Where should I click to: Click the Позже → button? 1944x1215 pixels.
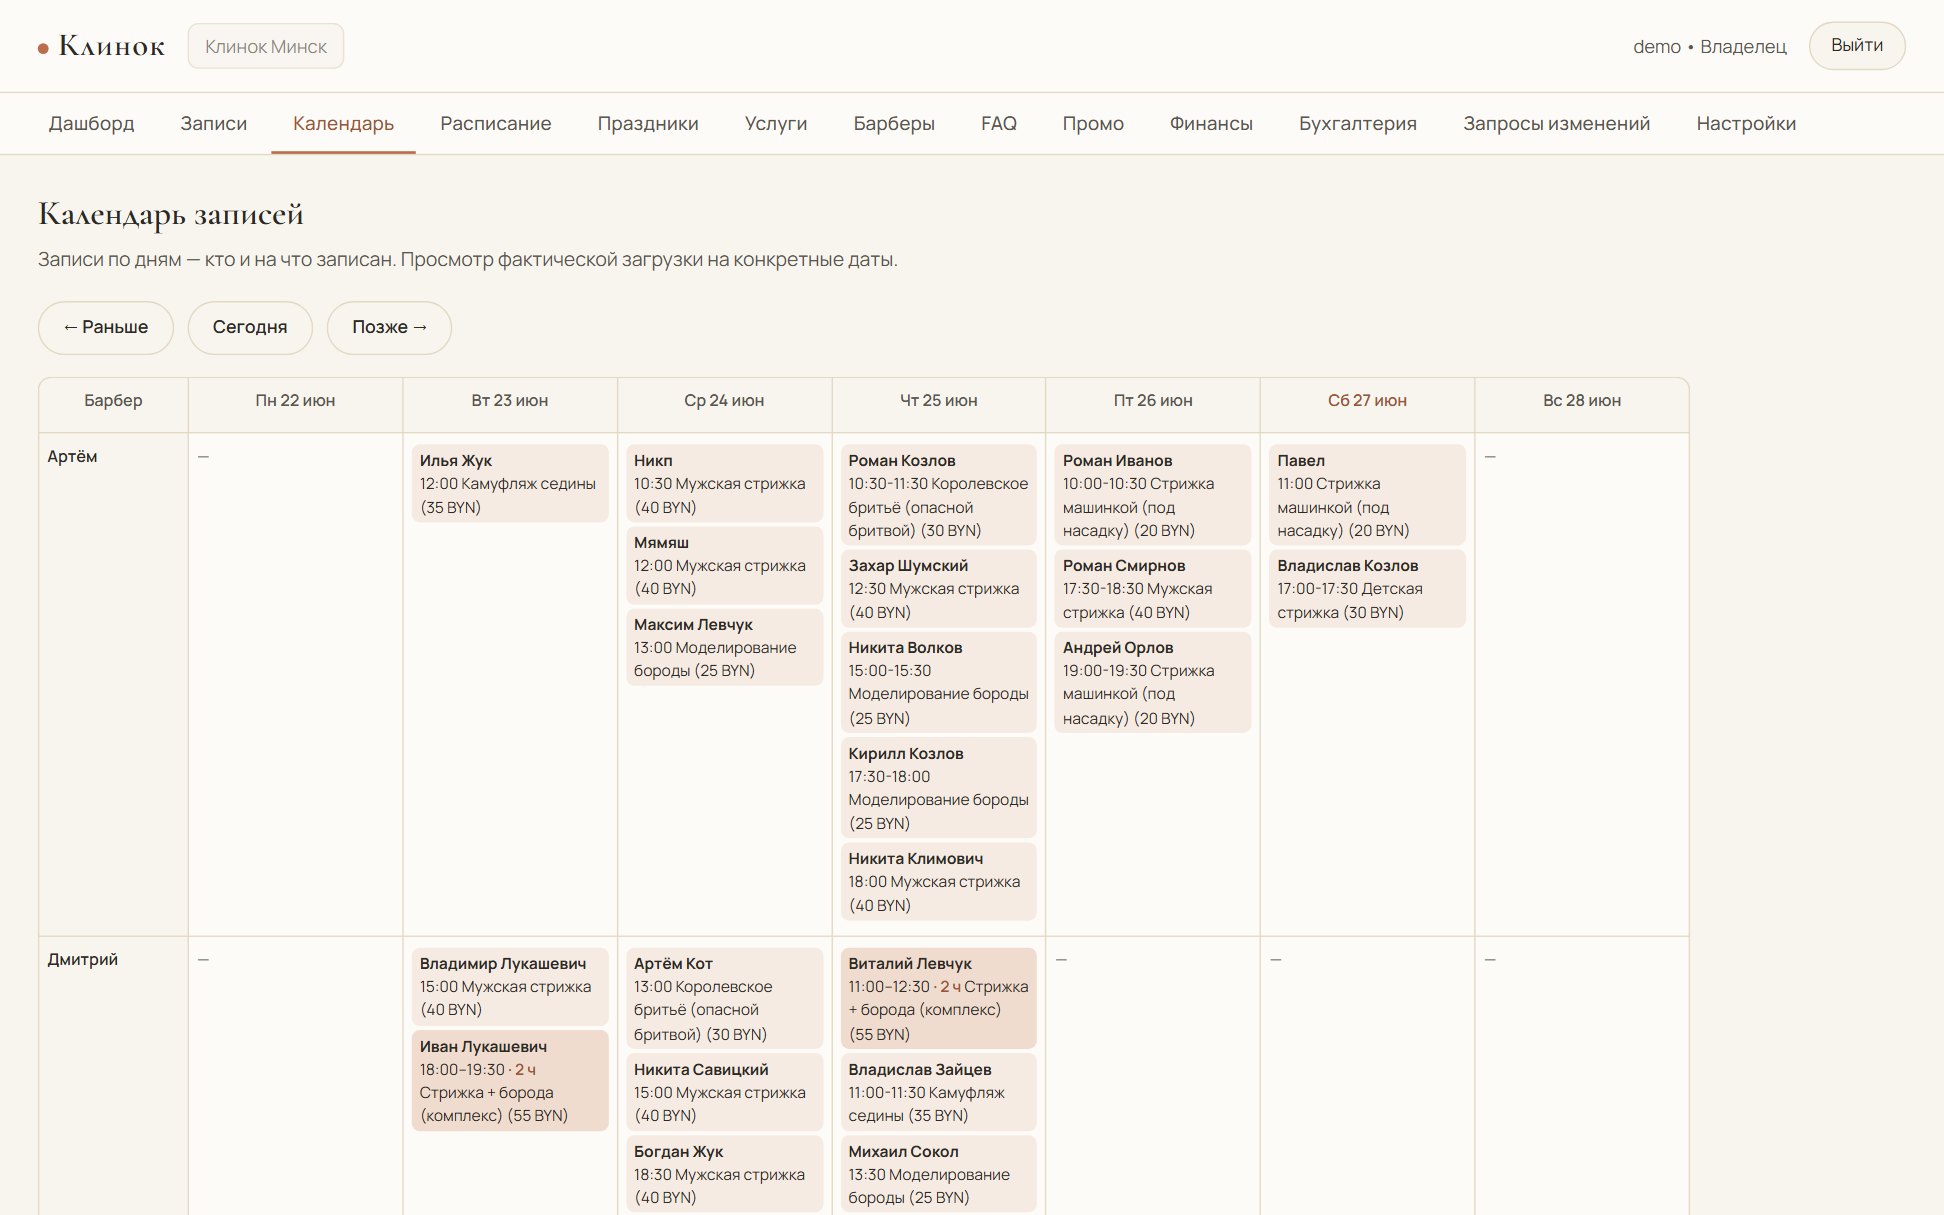(390, 328)
